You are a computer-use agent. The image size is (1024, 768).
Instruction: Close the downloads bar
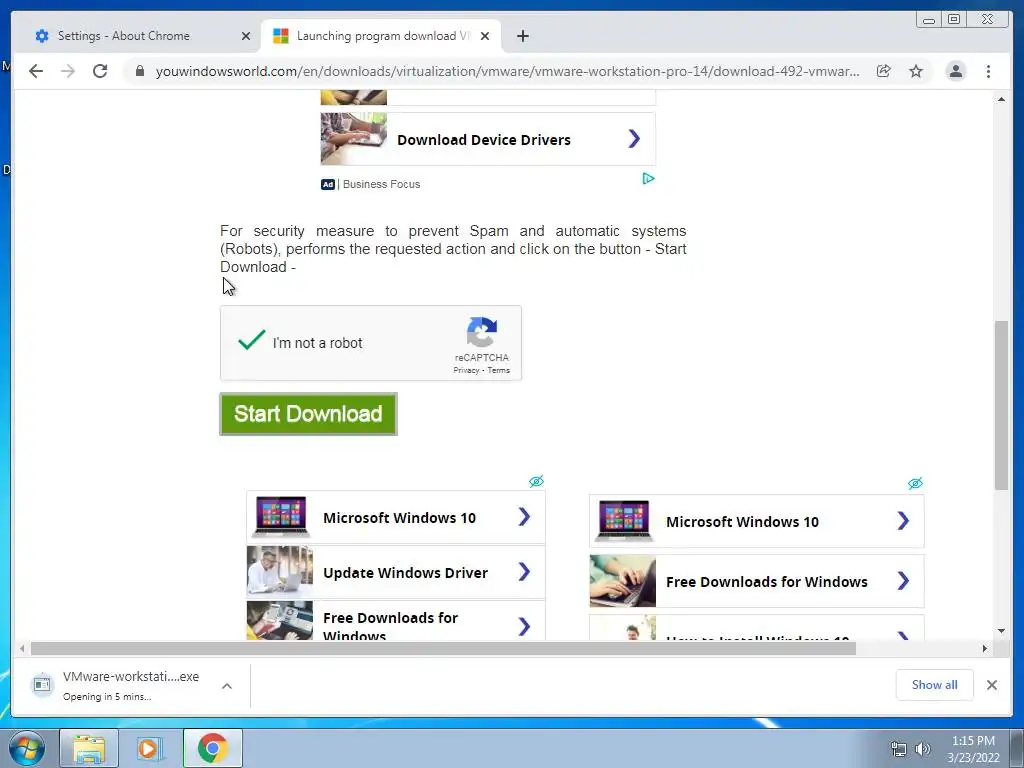[x=991, y=685]
